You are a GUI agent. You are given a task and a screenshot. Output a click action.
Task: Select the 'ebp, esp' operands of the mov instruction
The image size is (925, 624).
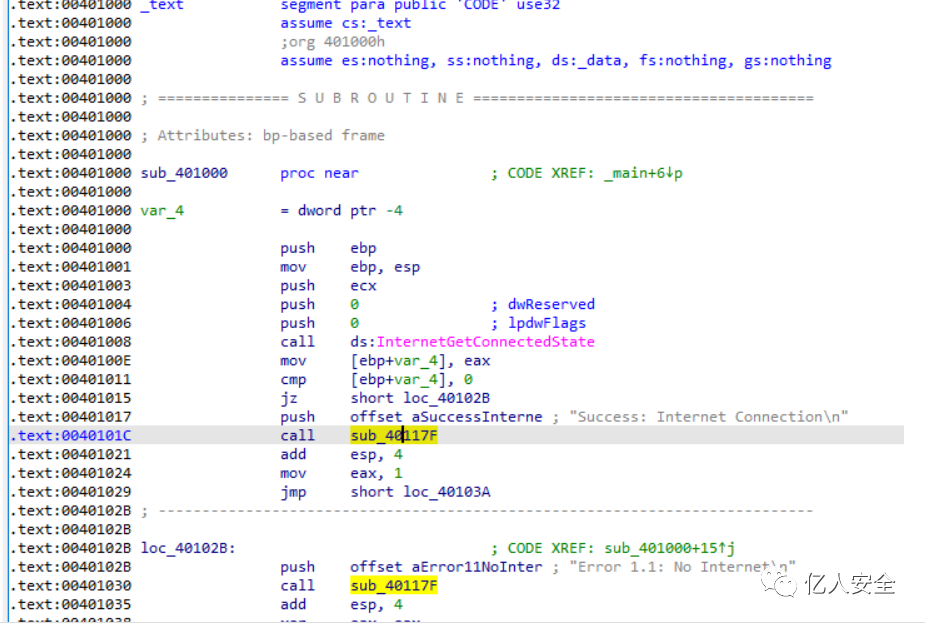tap(385, 267)
